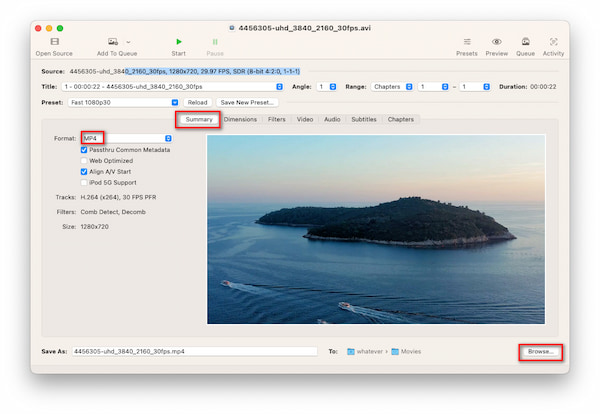
Task: Click the Reload preset button
Action: 197,103
